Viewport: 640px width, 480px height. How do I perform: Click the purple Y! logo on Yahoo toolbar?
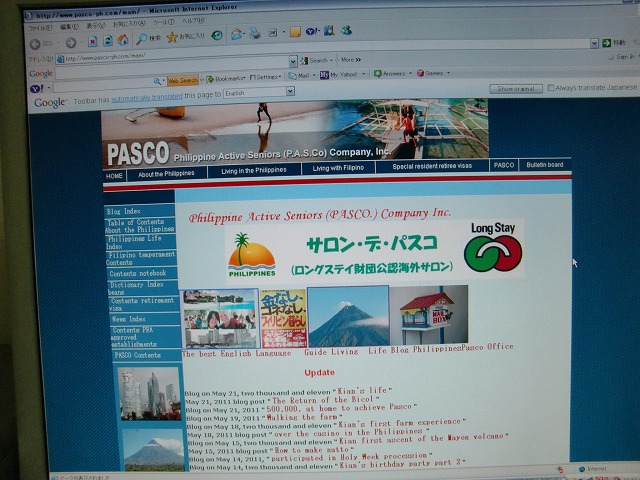click(37, 89)
